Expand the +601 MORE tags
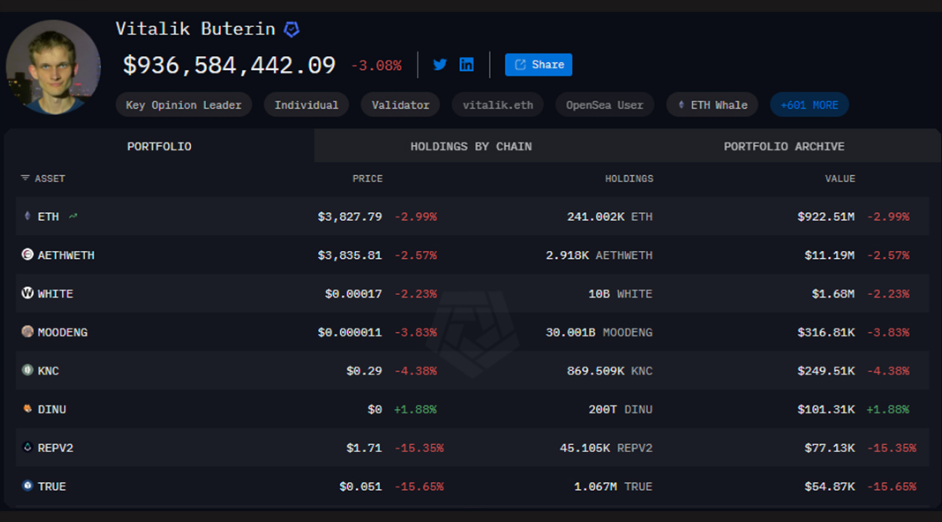 coord(809,105)
